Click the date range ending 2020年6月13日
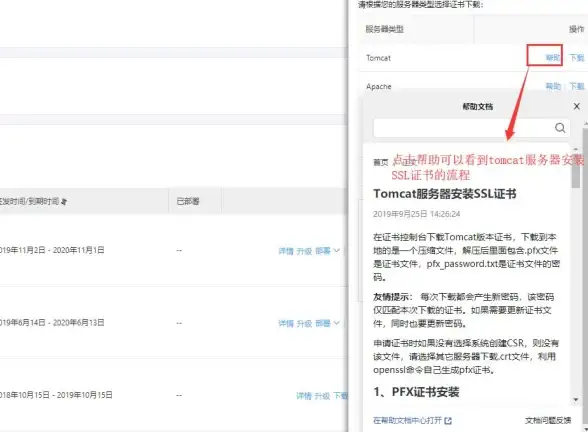The width and height of the screenshot is (588, 432). click(x=52, y=322)
